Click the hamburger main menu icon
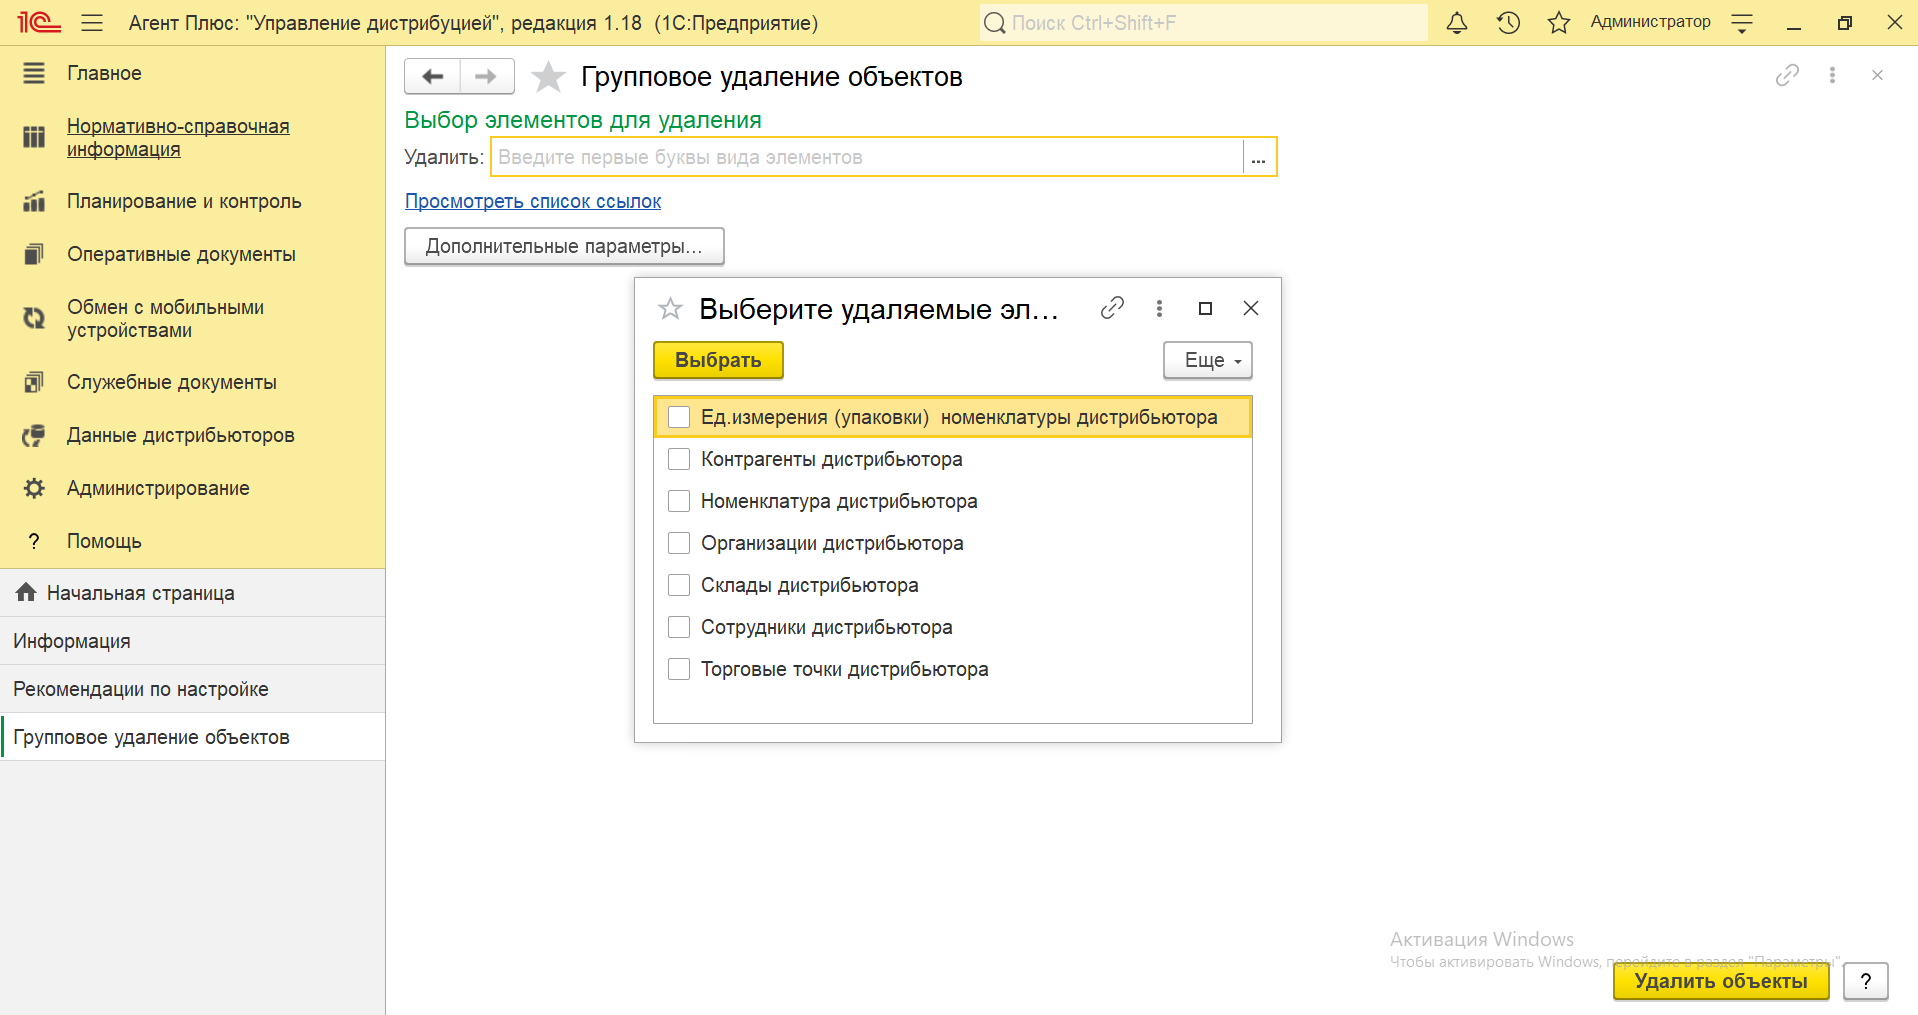 (x=92, y=23)
